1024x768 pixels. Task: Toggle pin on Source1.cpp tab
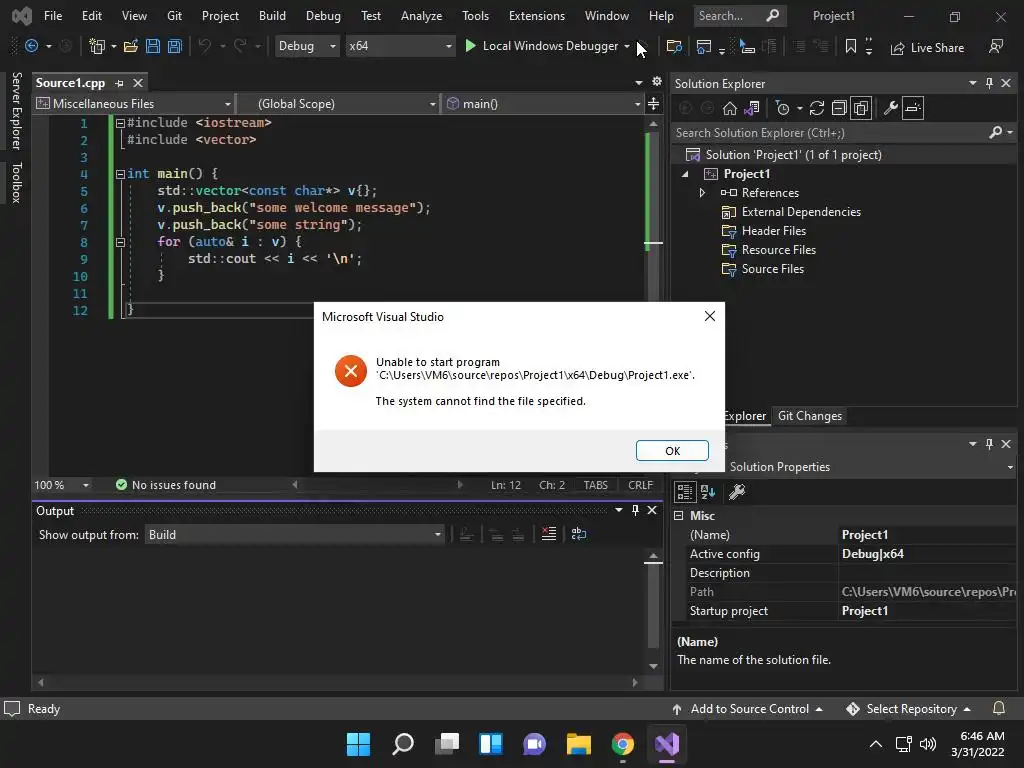[x=119, y=83]
